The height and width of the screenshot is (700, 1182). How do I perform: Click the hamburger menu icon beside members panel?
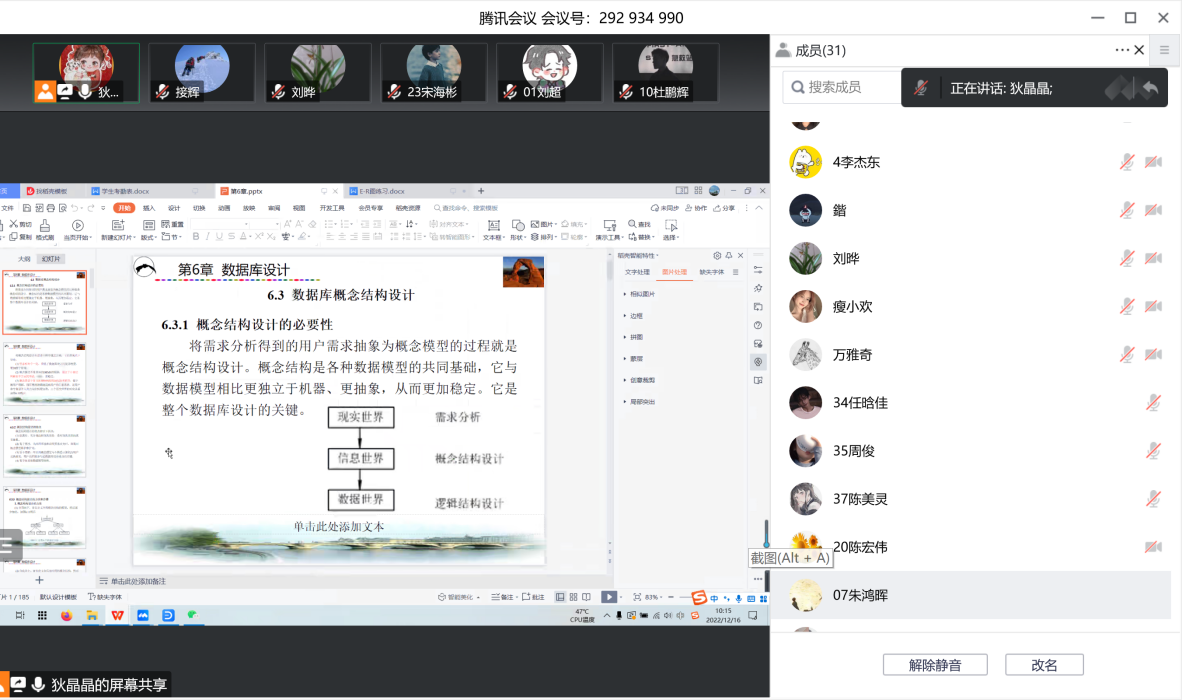[x=1164, y=50]
